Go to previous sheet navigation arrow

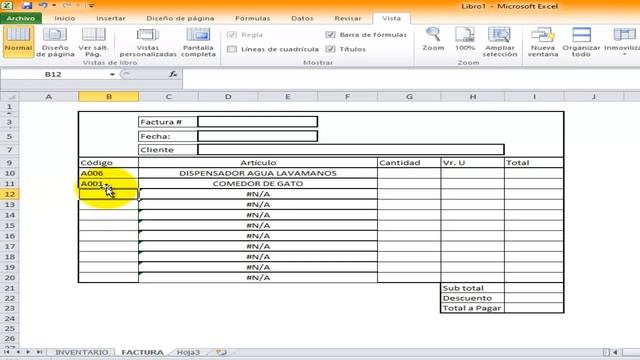pyautogui.click(x=18, y=352)
